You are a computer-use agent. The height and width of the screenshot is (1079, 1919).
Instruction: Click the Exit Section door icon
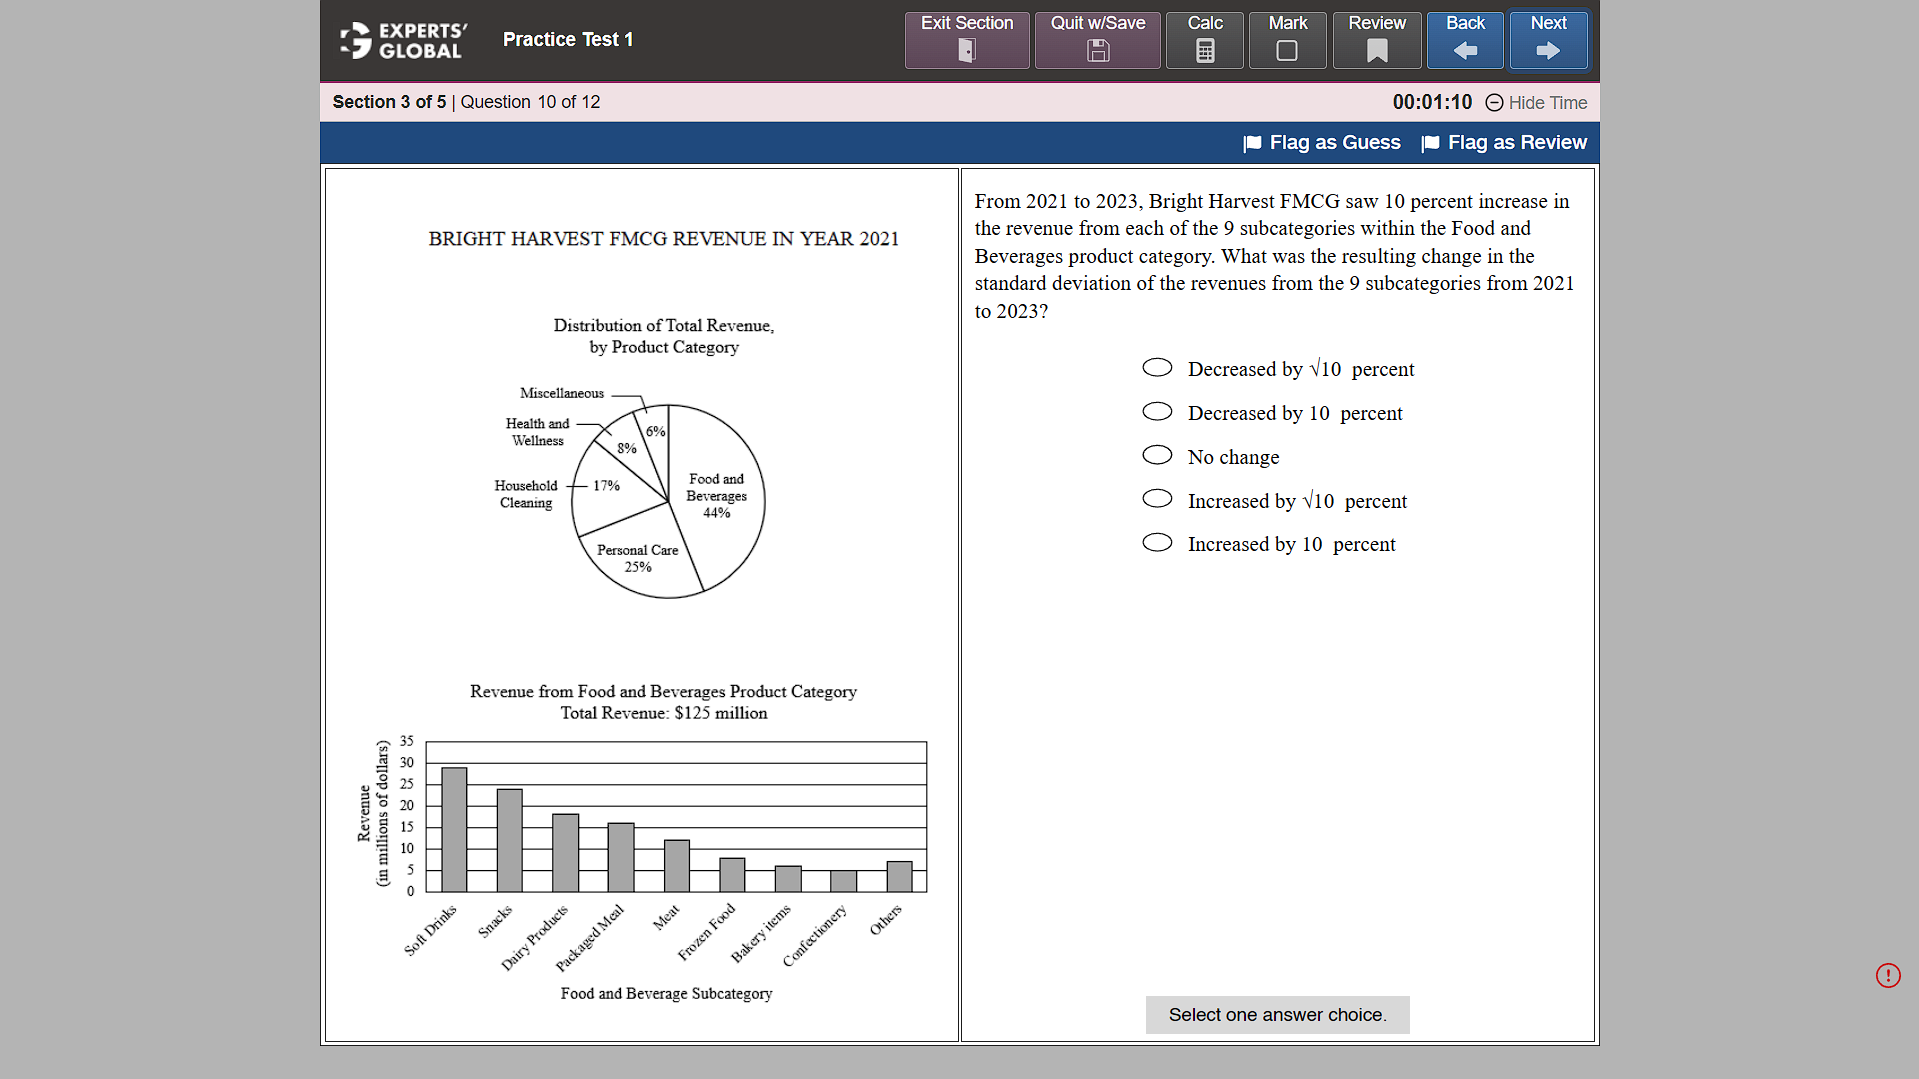click(x=966, y=50)
